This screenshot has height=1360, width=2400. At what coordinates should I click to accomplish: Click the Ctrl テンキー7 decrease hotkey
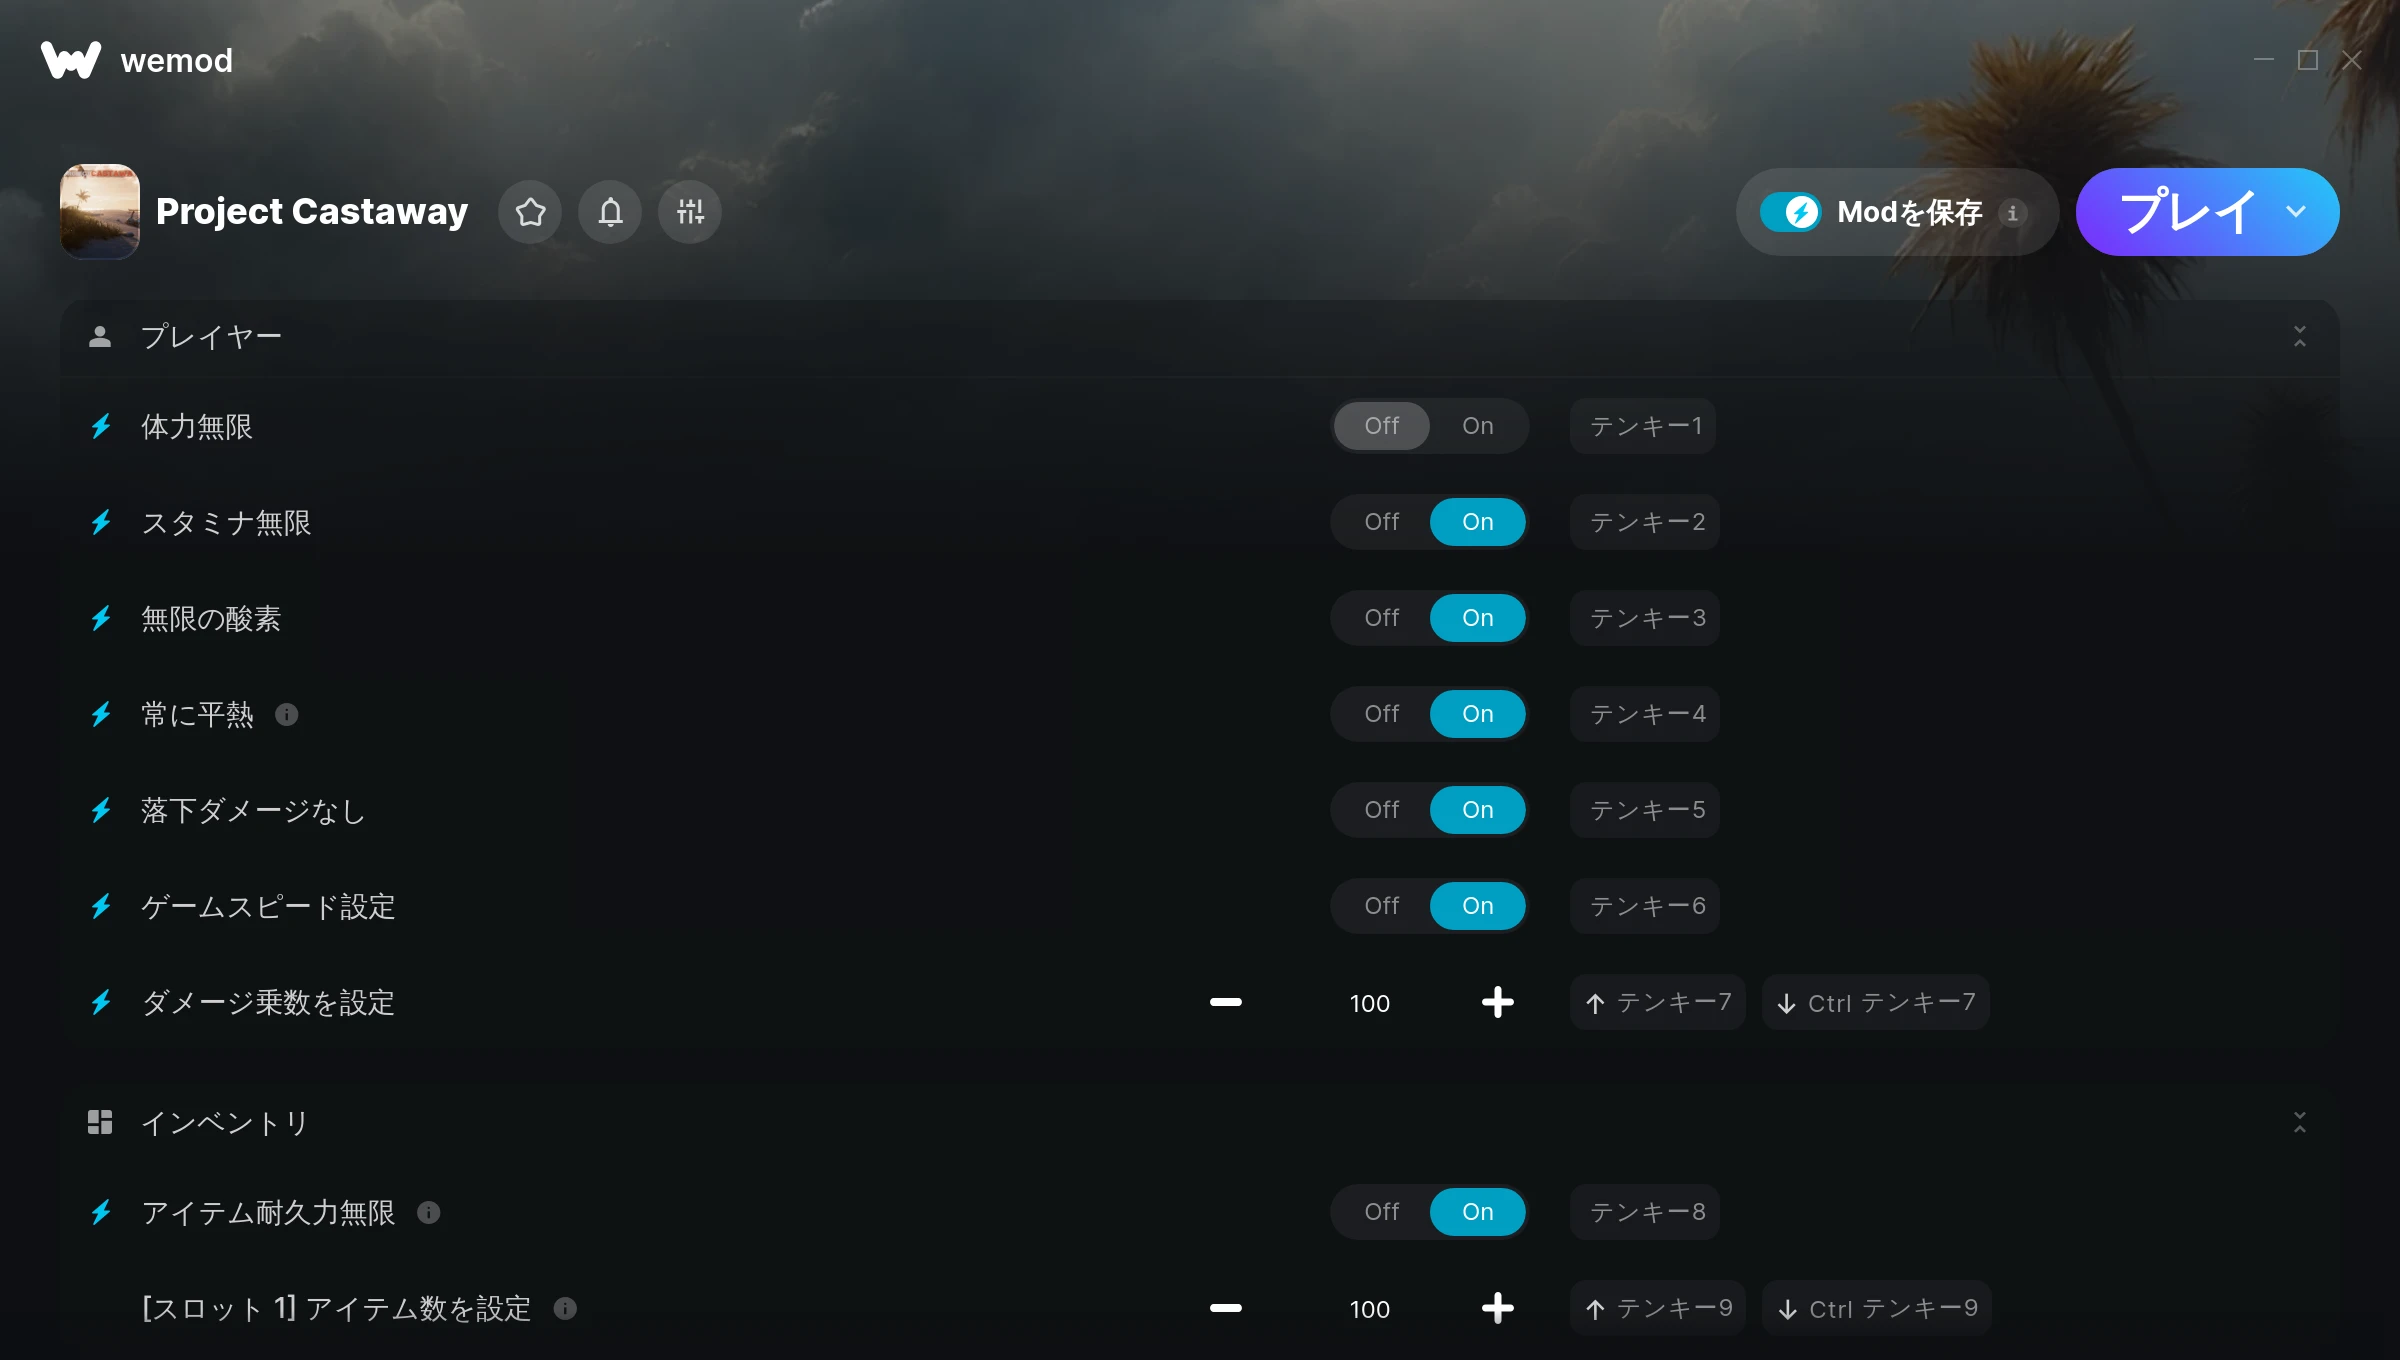point(1876,1002)
